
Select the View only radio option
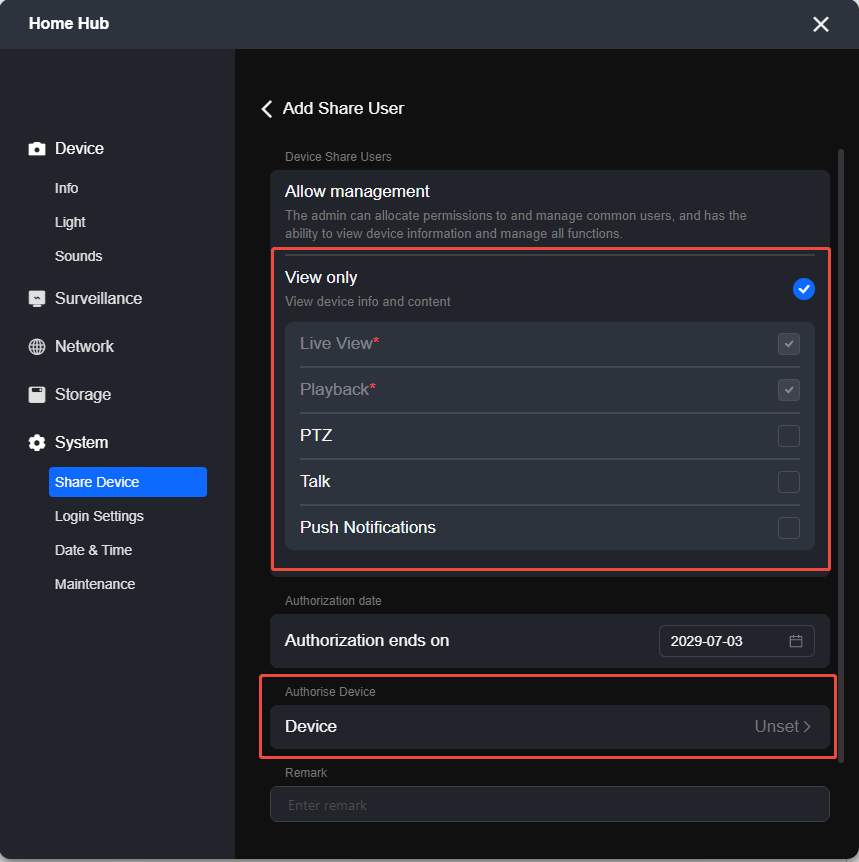[x=803, y=289]
